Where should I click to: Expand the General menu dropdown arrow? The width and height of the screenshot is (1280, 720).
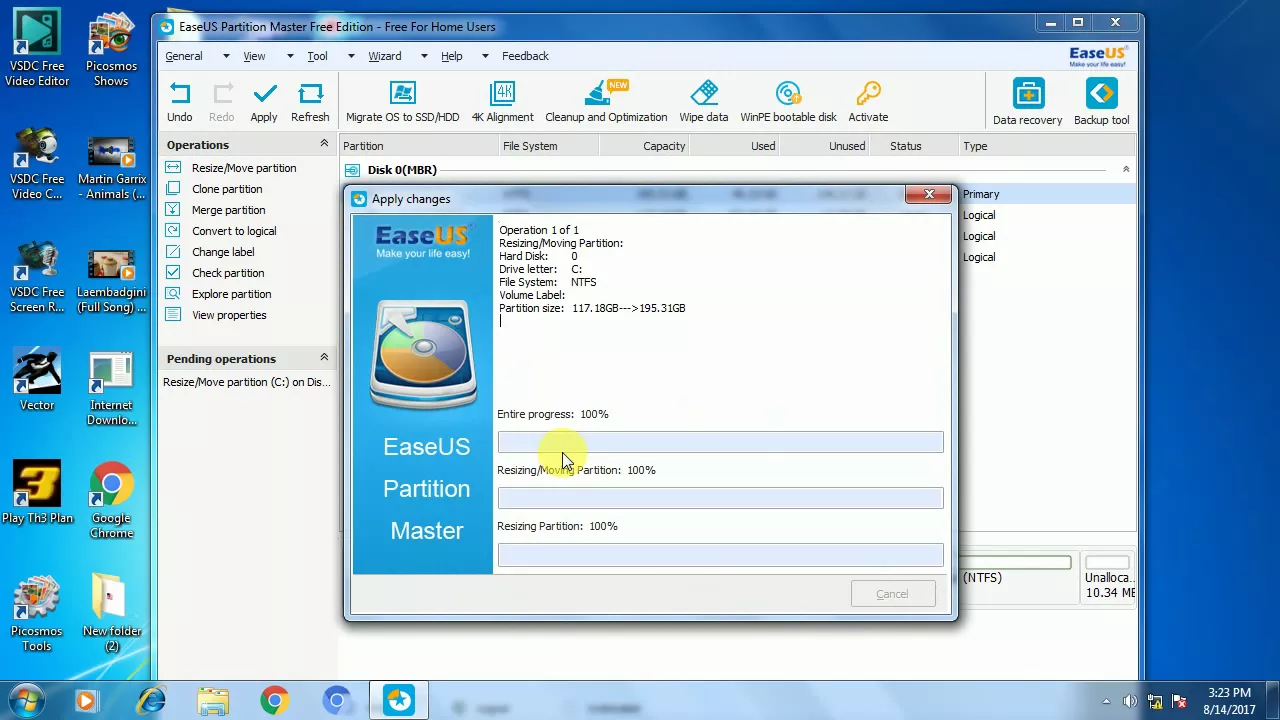coord(226,56)
